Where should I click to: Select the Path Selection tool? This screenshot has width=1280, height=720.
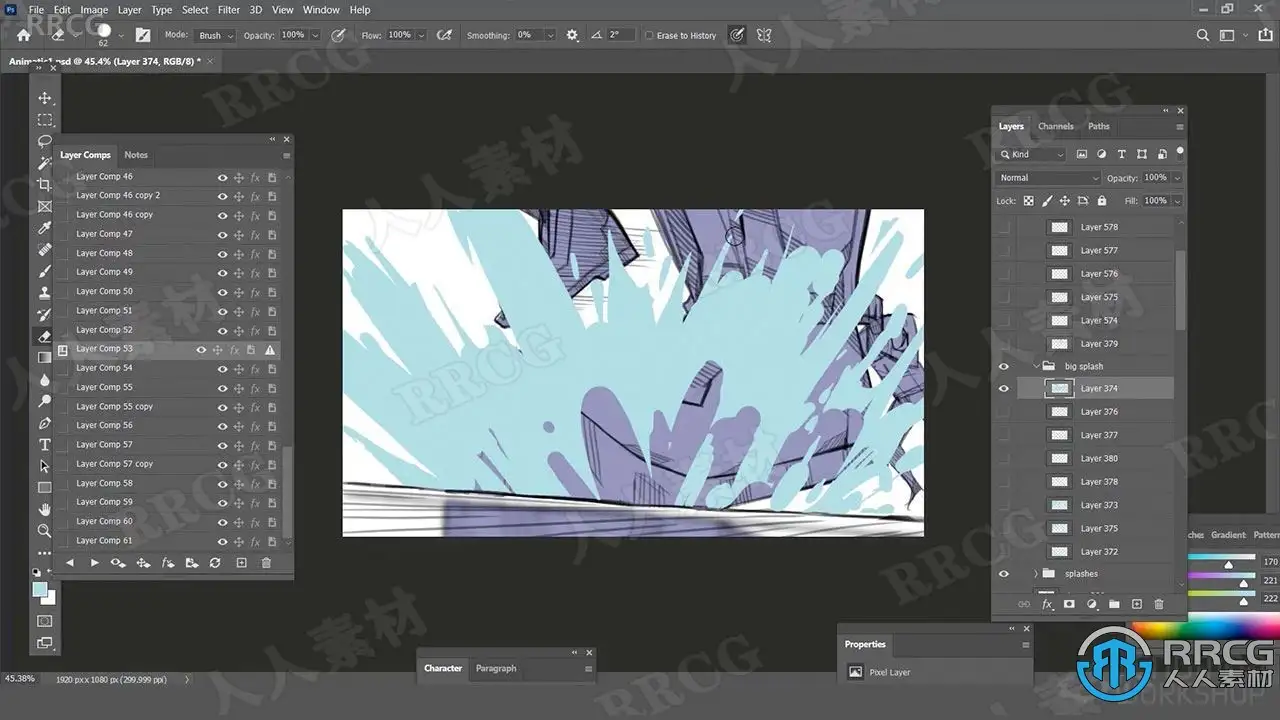point(44,466)
